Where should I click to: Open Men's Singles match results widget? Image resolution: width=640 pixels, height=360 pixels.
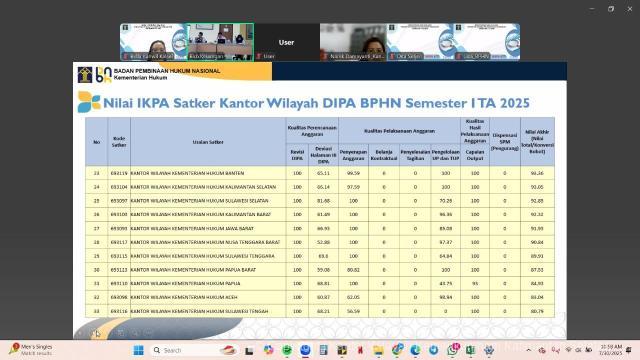(31, 349)
